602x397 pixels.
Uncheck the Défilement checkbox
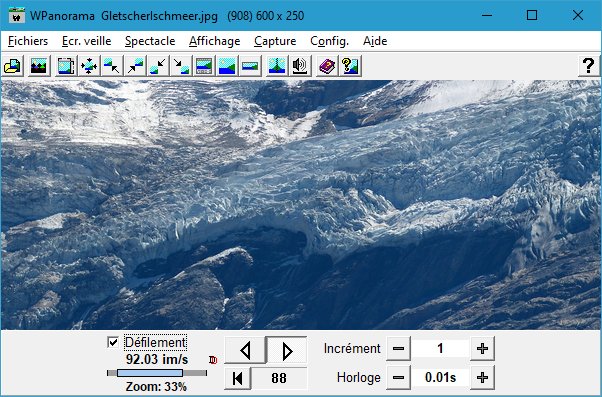(113, 342)
